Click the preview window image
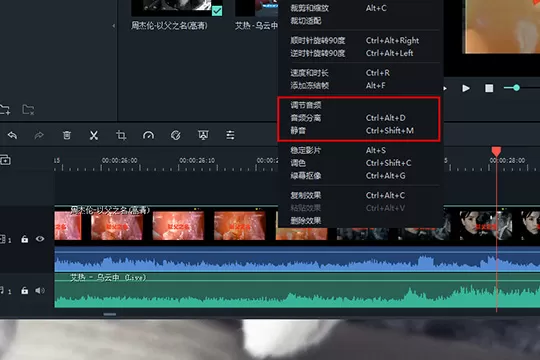Image resolution: width=540 pixels, height=360 pixels. click(502, 27)
